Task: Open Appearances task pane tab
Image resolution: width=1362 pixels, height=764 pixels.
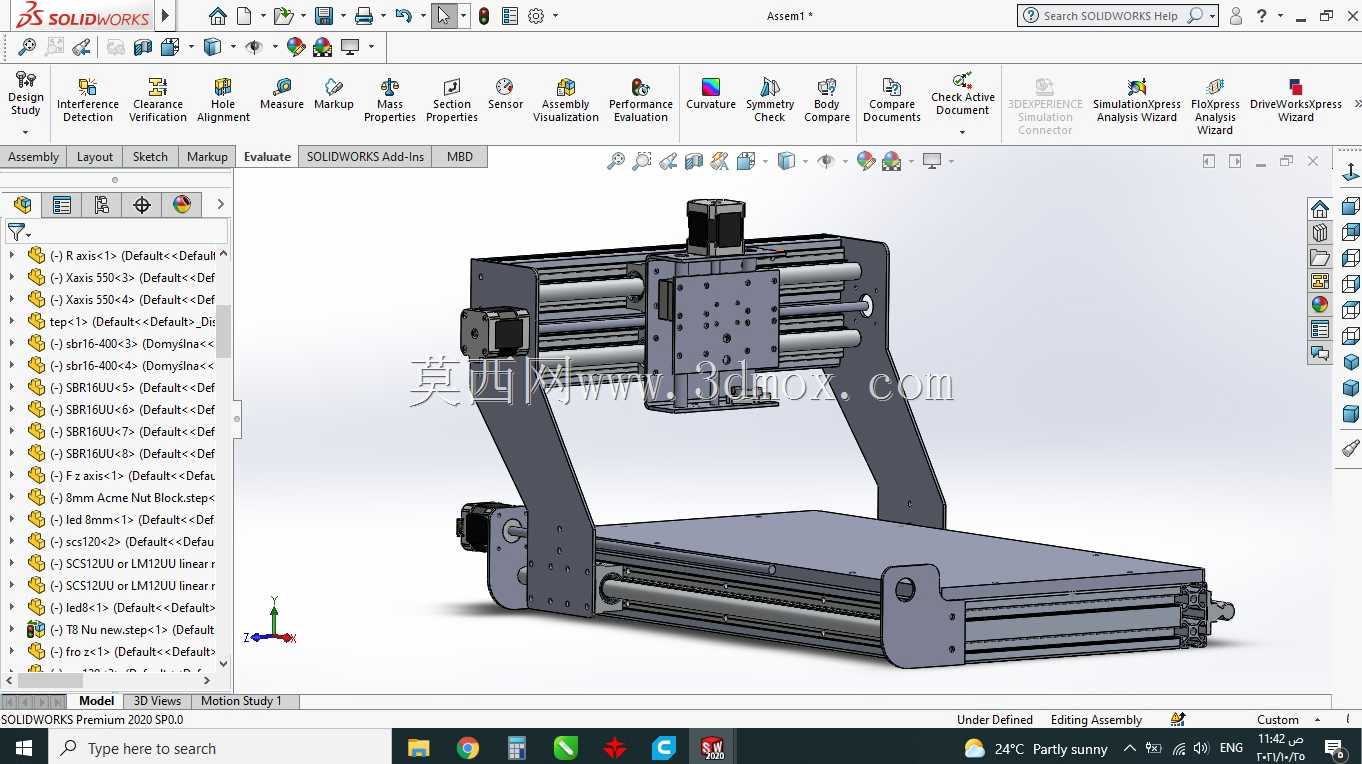Action: tap(1320, 305)
